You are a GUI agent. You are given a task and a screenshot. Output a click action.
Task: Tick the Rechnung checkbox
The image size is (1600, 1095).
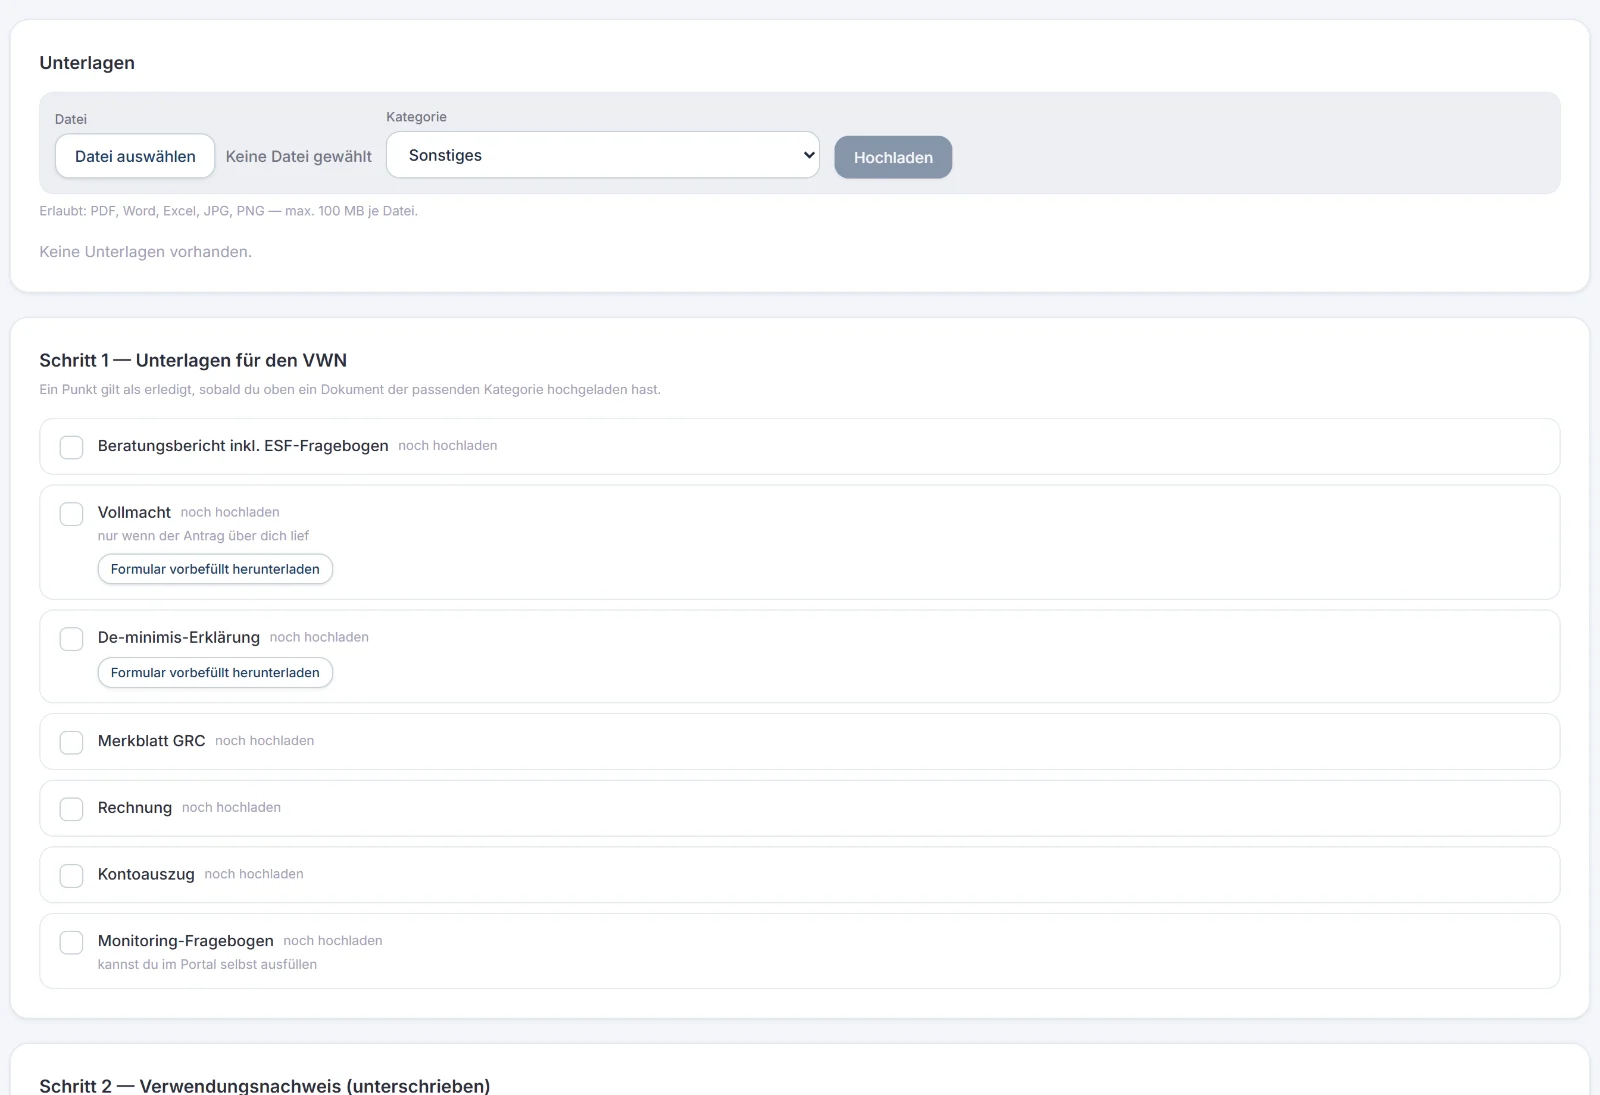tap(72, 809)
